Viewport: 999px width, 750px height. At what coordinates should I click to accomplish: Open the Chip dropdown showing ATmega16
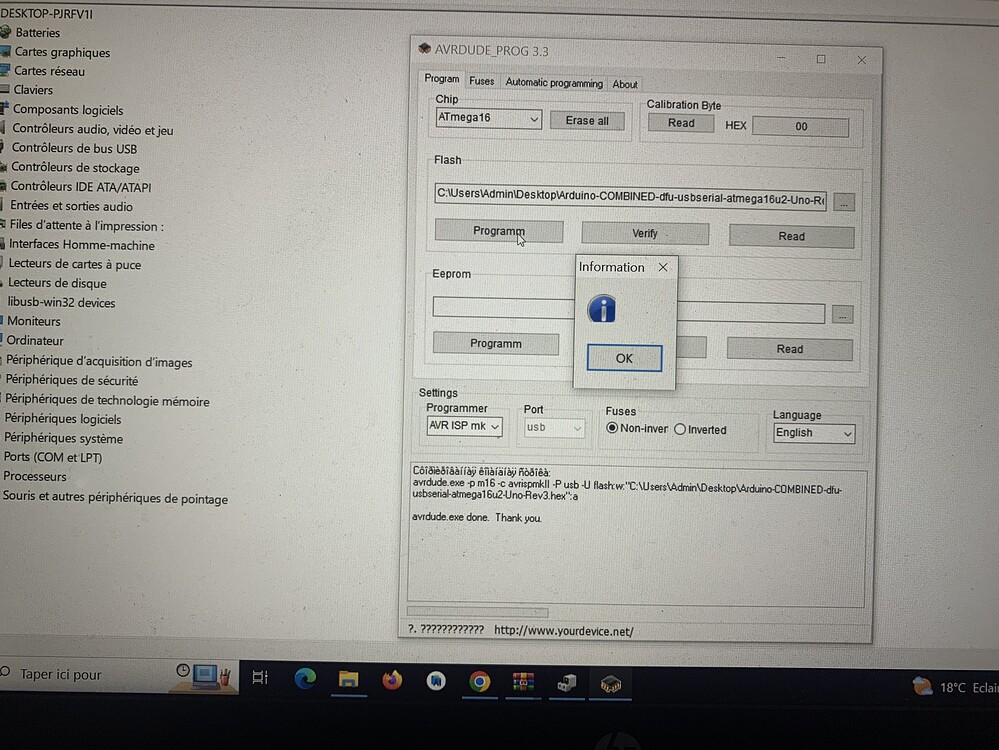[535, 118]
